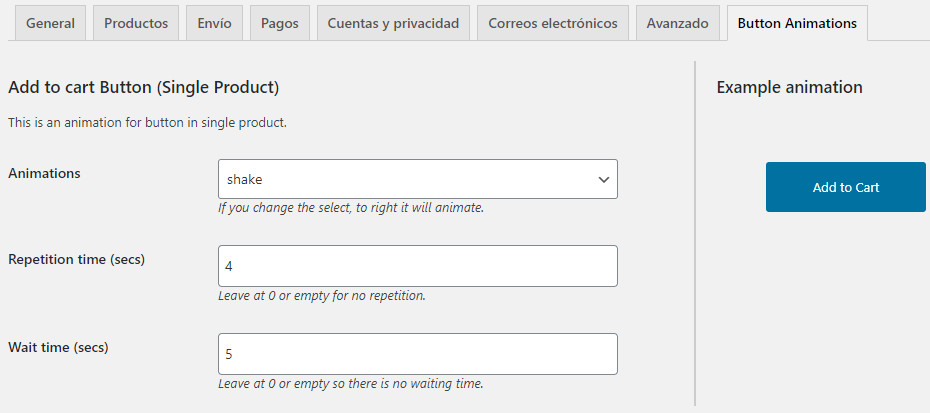The height and width of the screenshot is (413, 930).
Task: Switch to Correos electrónicos tab
Action: pos(553,24)
